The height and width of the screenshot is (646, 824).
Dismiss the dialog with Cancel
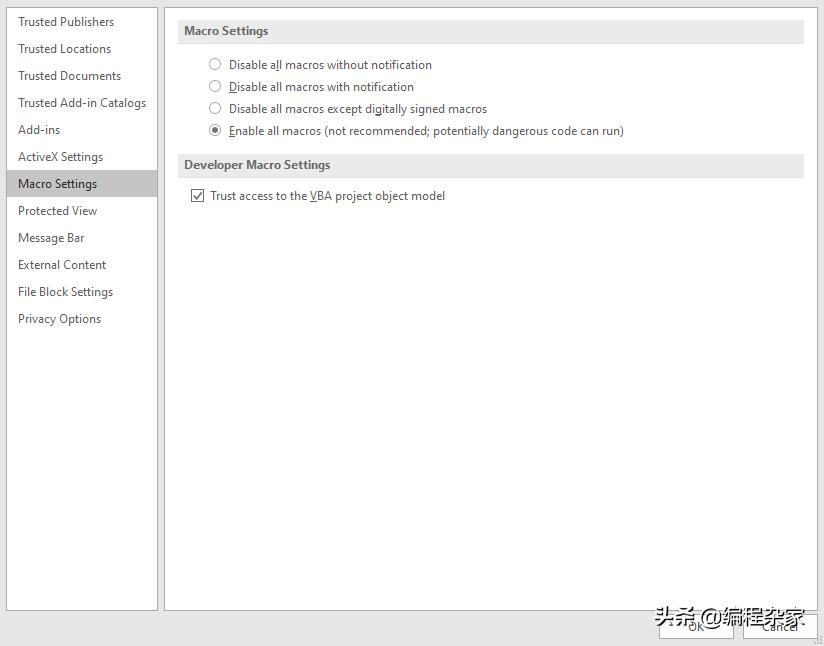[779, 628]
